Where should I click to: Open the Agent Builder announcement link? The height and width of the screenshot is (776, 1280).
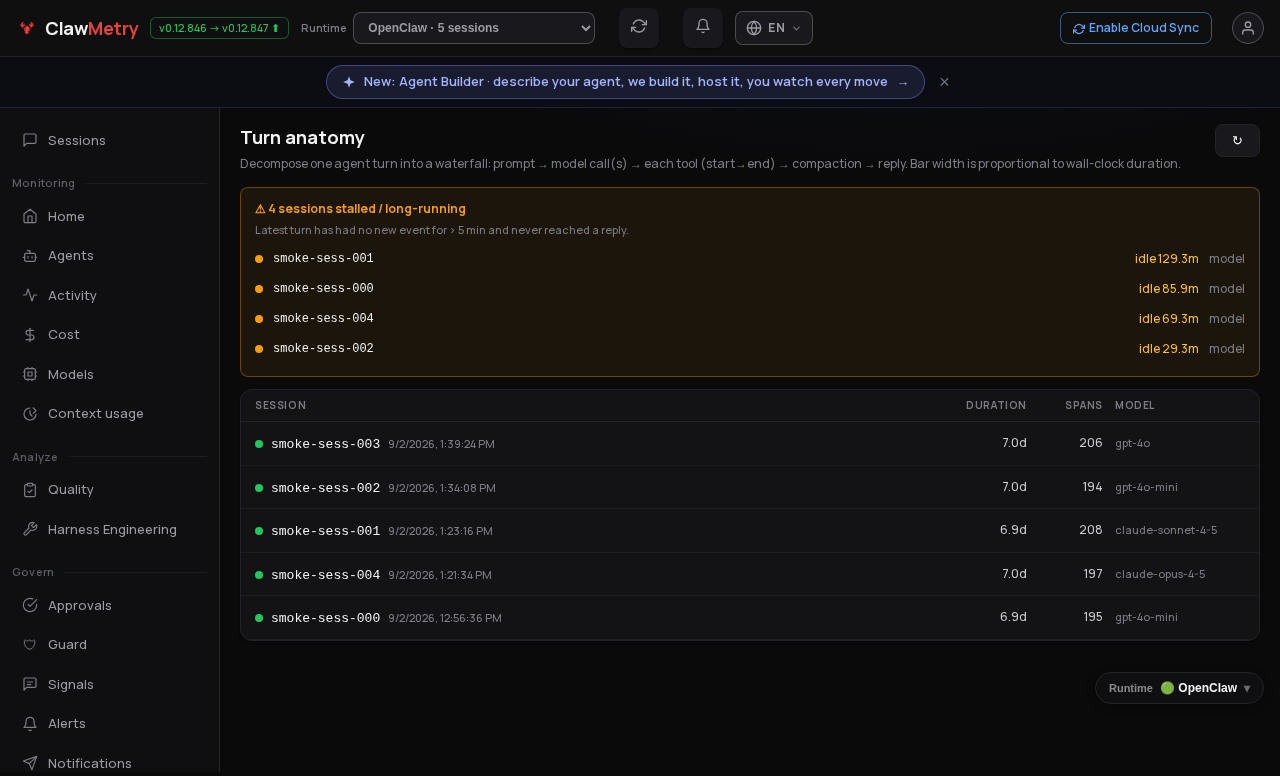coord(625,82)
